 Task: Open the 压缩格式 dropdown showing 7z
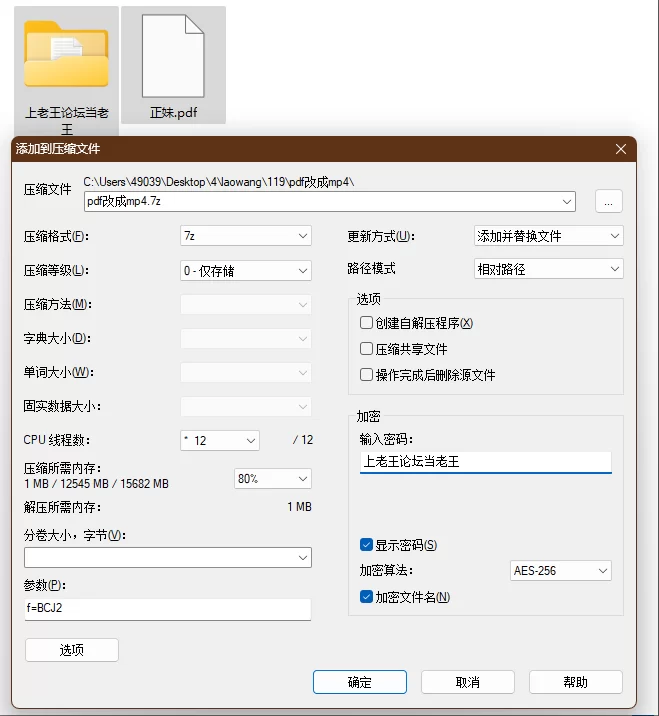pos(246,236)
